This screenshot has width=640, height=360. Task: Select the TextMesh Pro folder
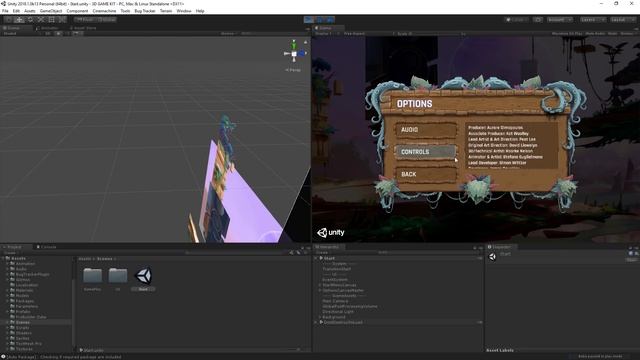[28, 343]
